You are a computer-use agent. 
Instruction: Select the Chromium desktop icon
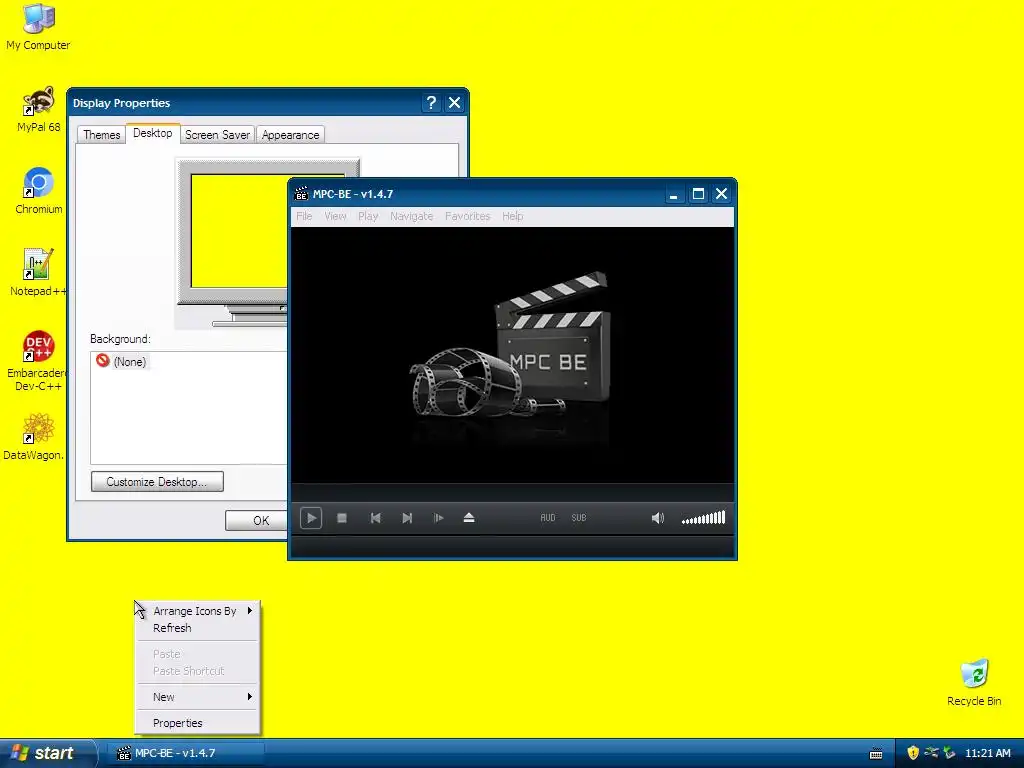[x=39, y=191]
